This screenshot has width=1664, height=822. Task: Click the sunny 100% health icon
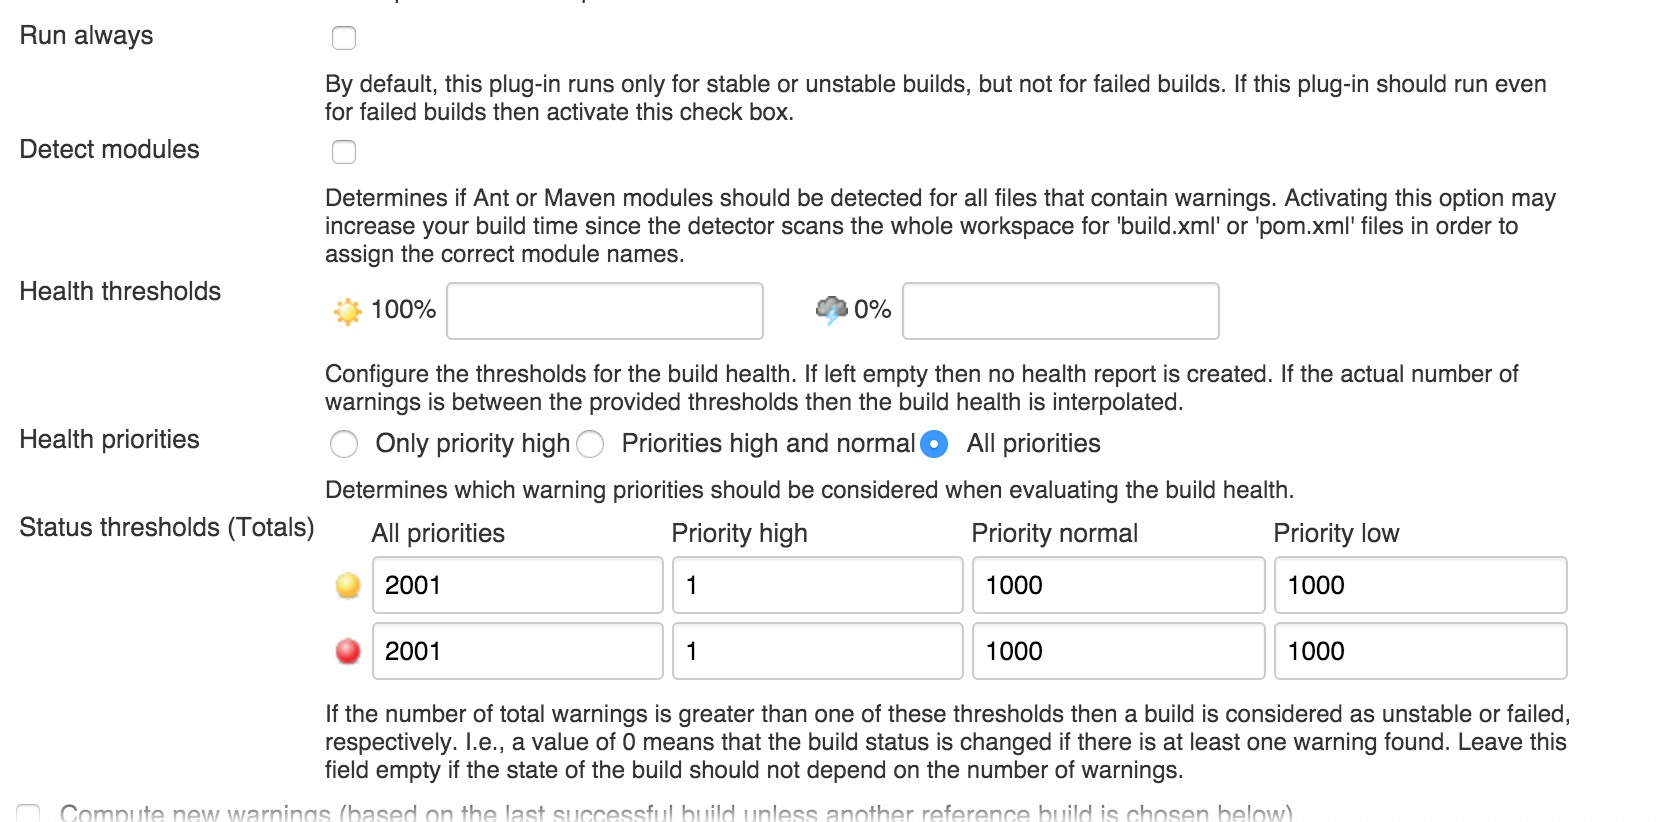tap(347, 311)
